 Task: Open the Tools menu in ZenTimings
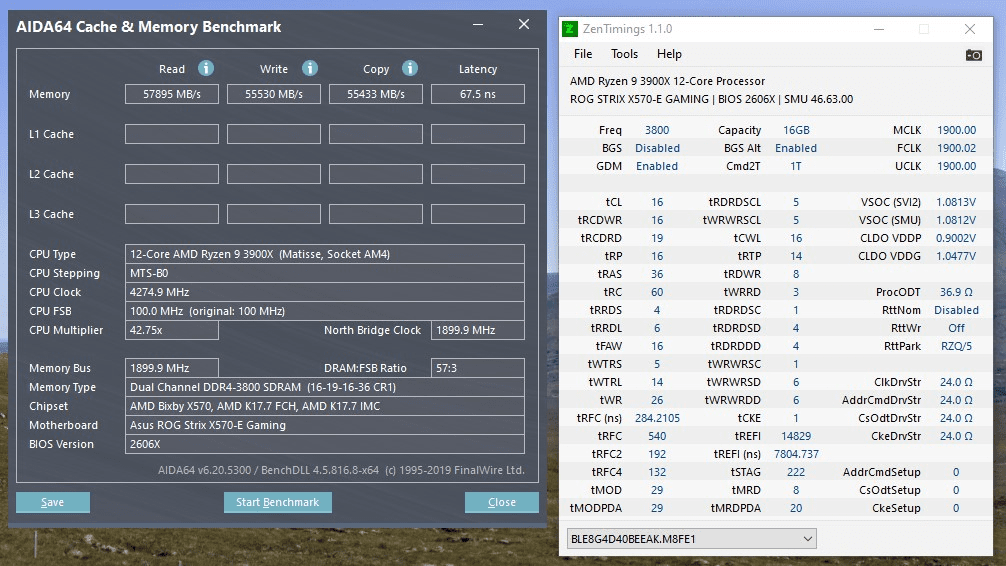tap(624, 54)
